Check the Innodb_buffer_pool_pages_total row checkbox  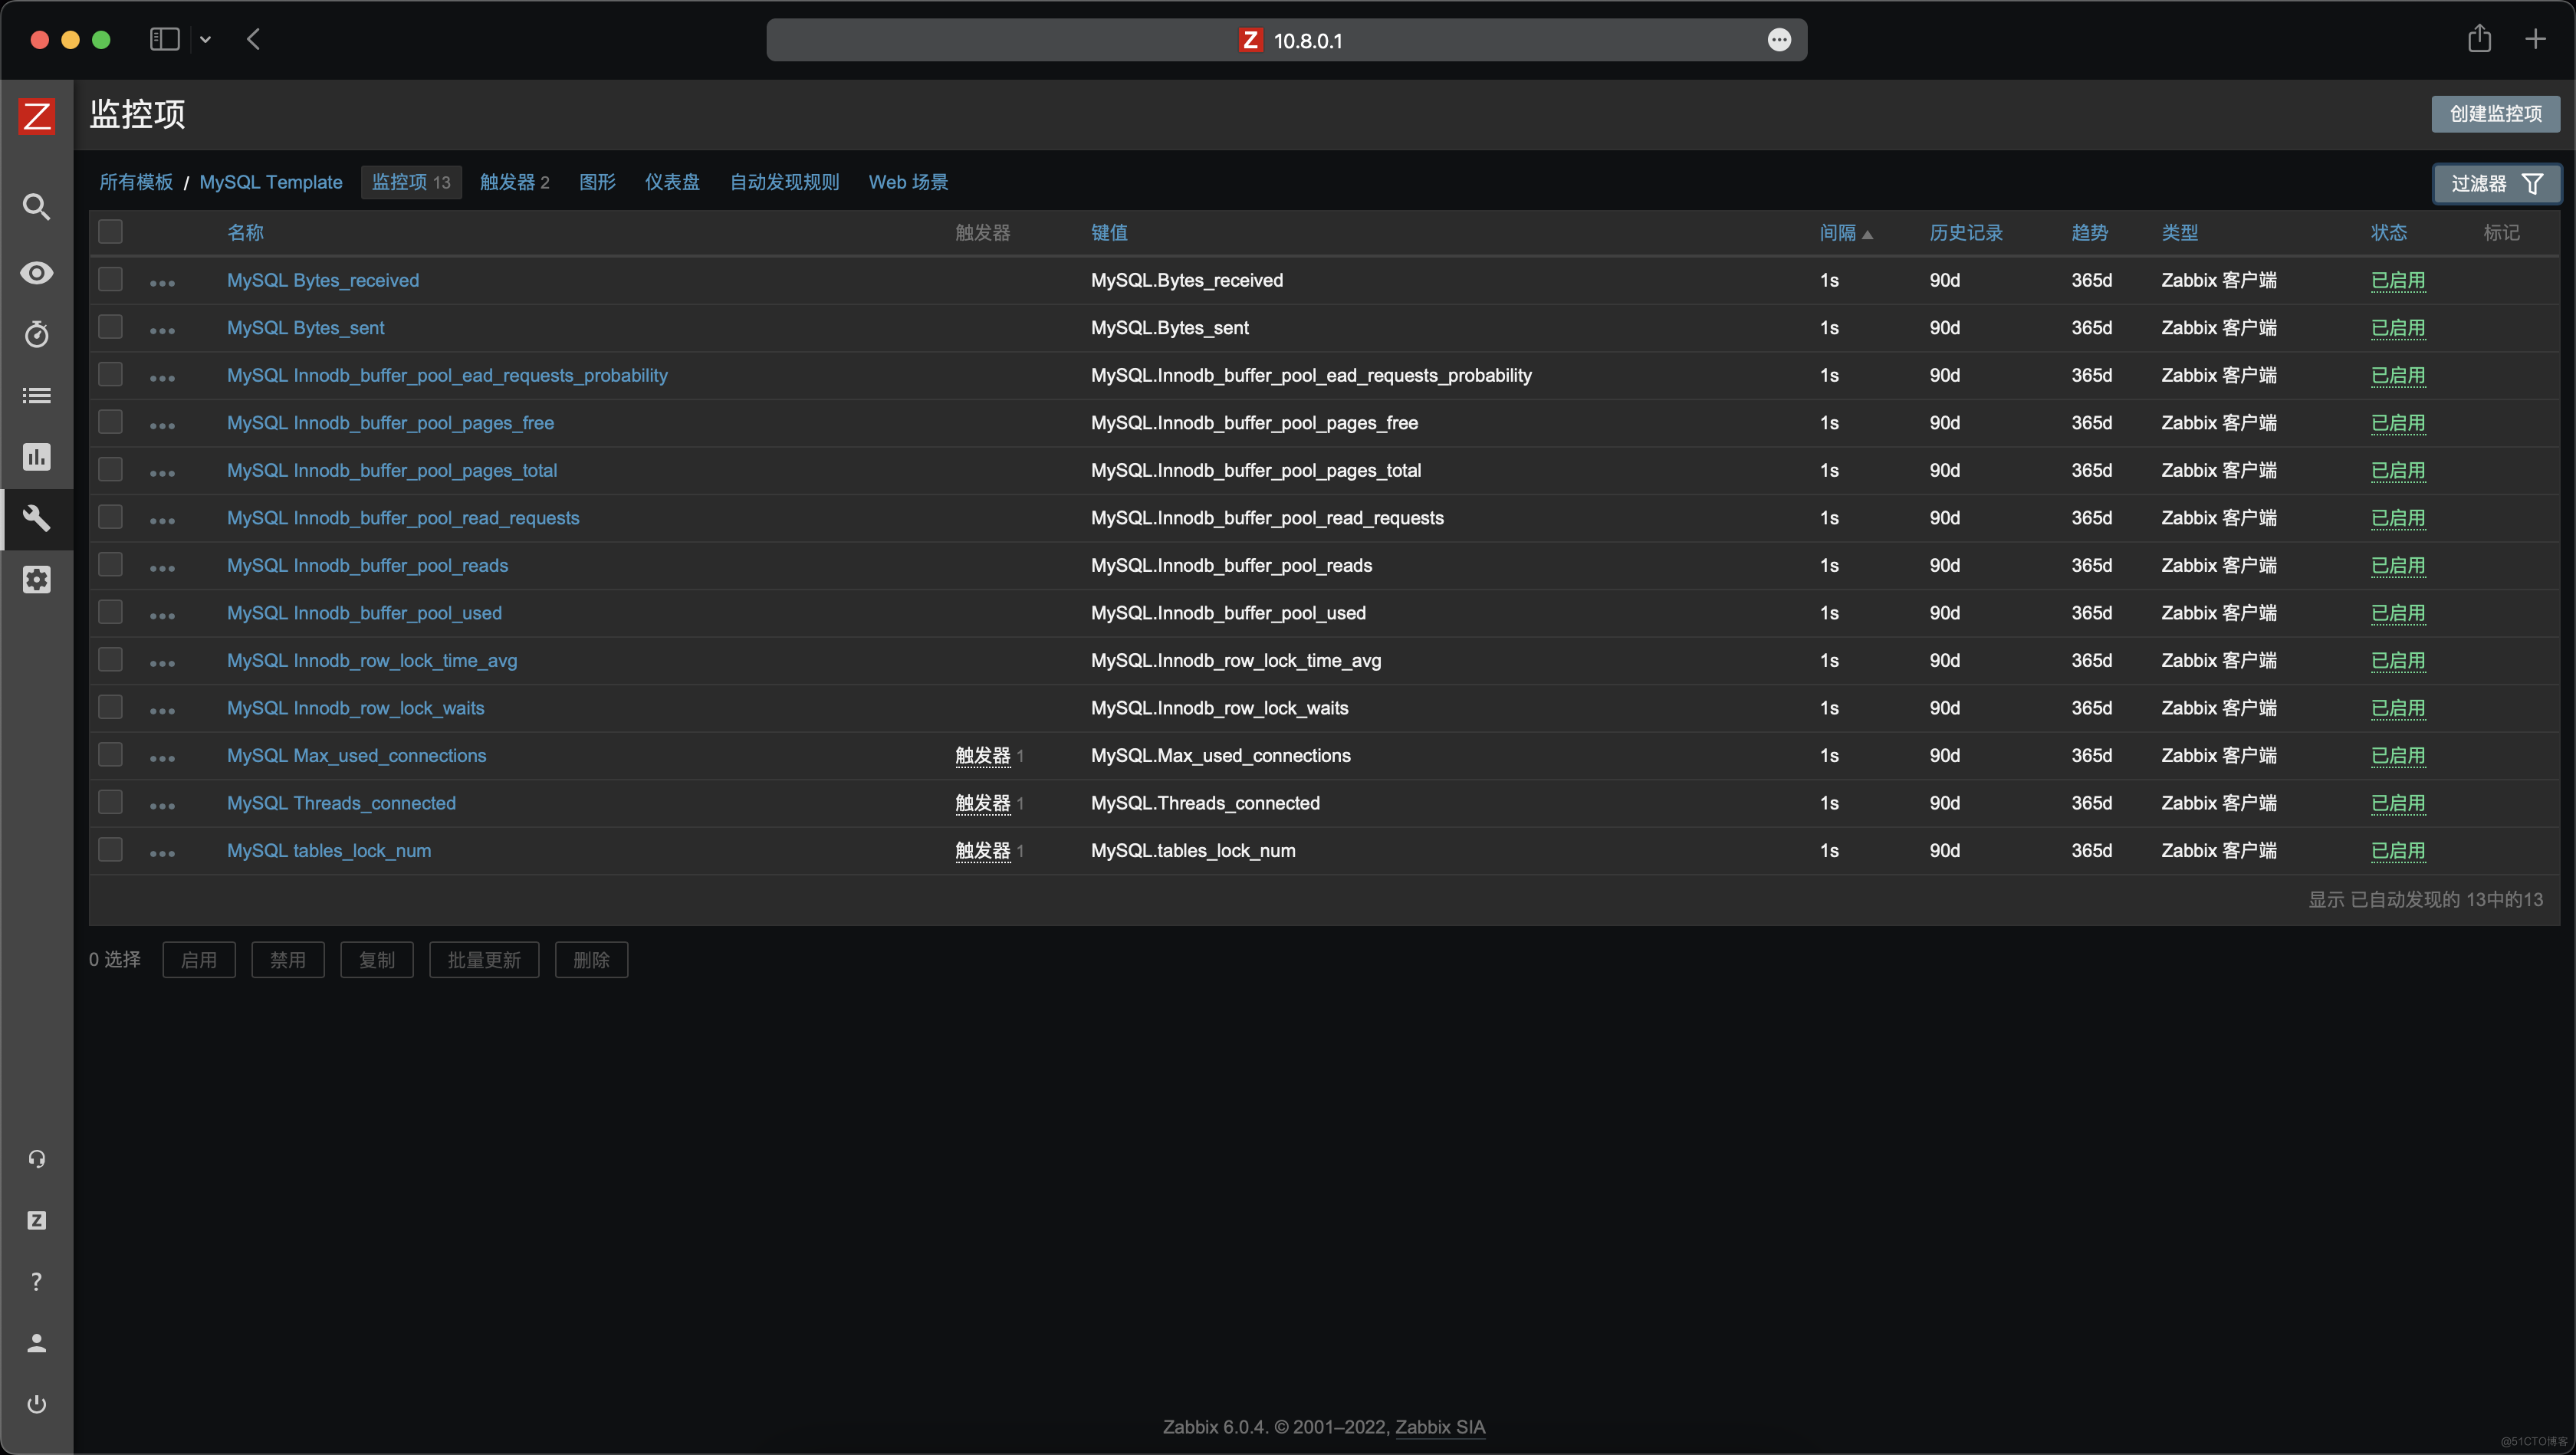(x=110, y=469)
